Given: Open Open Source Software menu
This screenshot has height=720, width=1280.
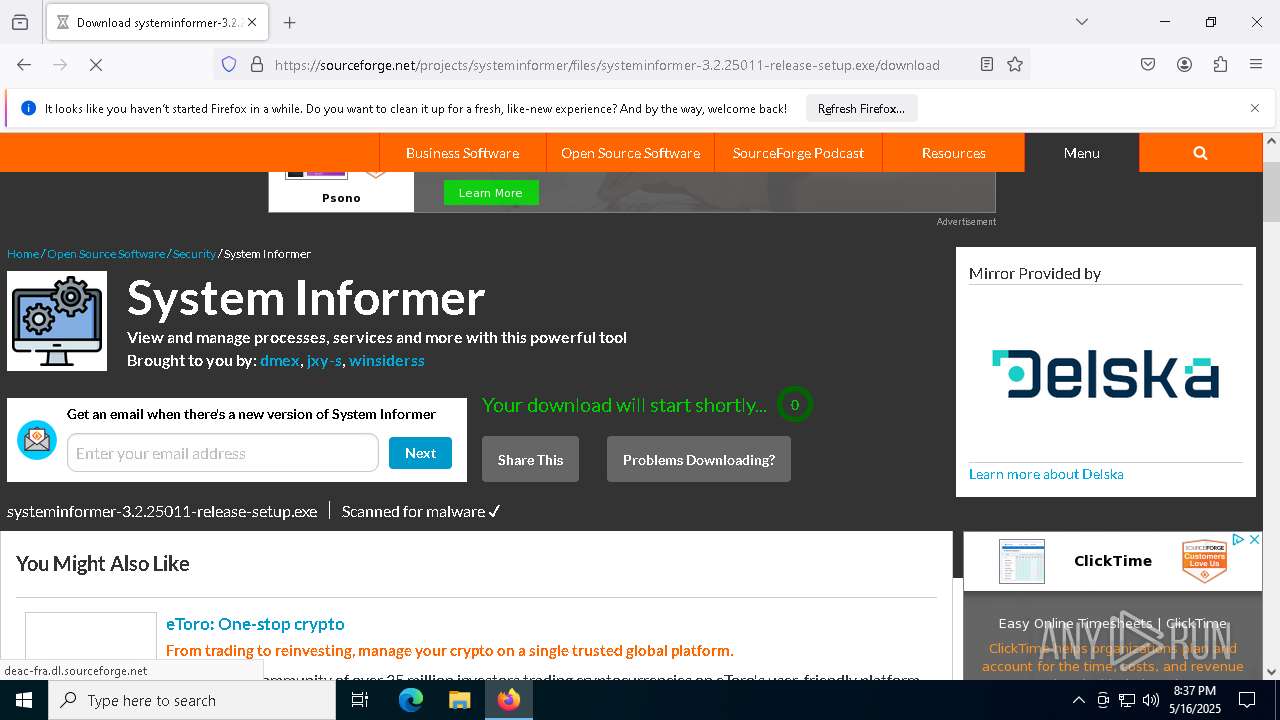Looking at the screenshot, I should point(630,153).
